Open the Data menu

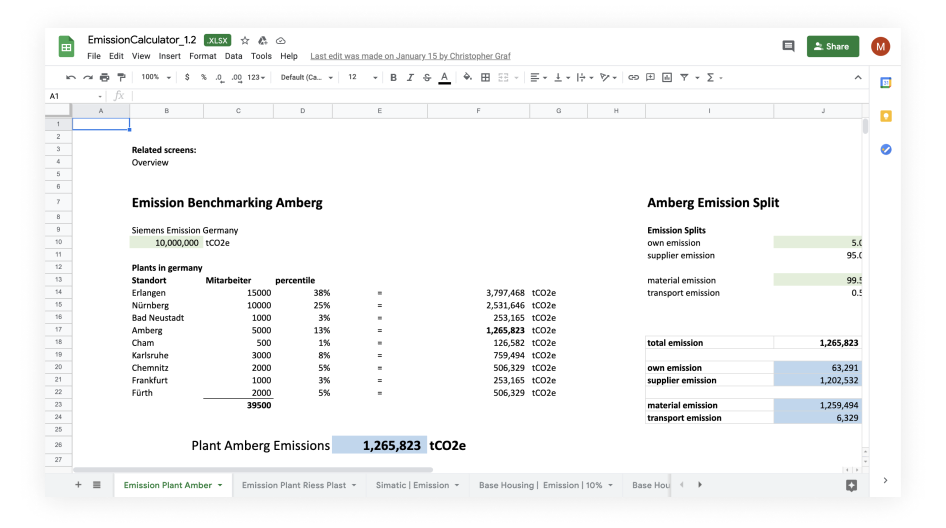[233, 56]
